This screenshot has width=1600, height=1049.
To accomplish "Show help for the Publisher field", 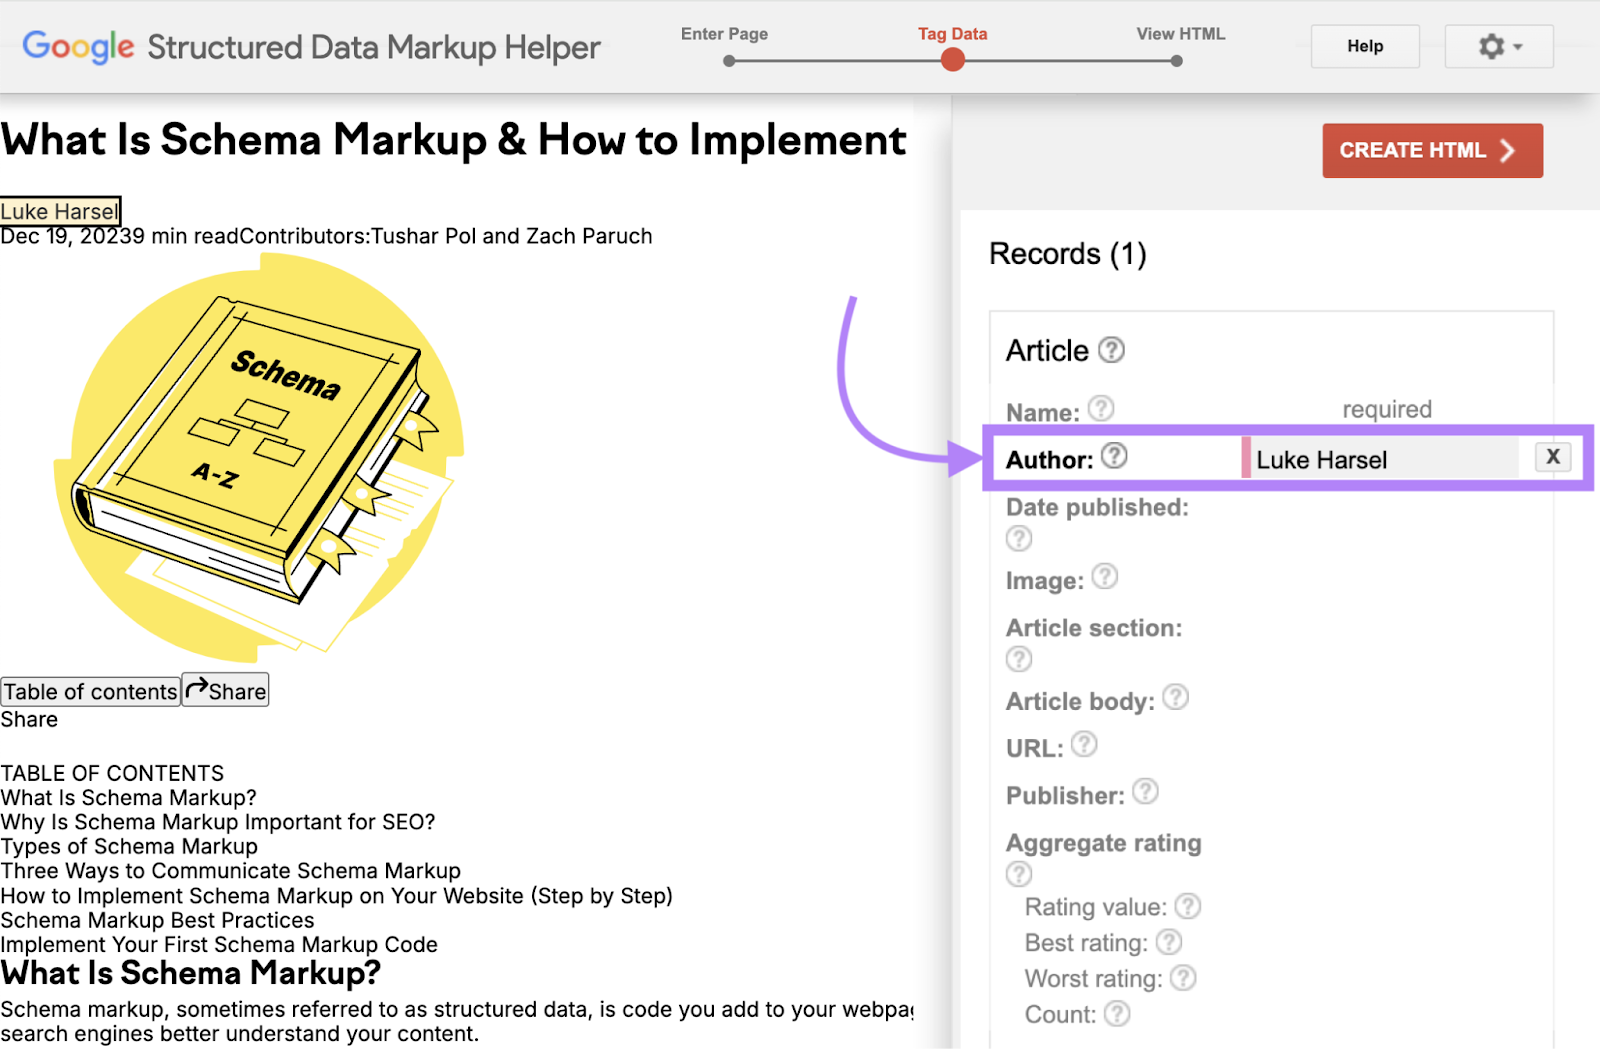I will (1145, 792).
